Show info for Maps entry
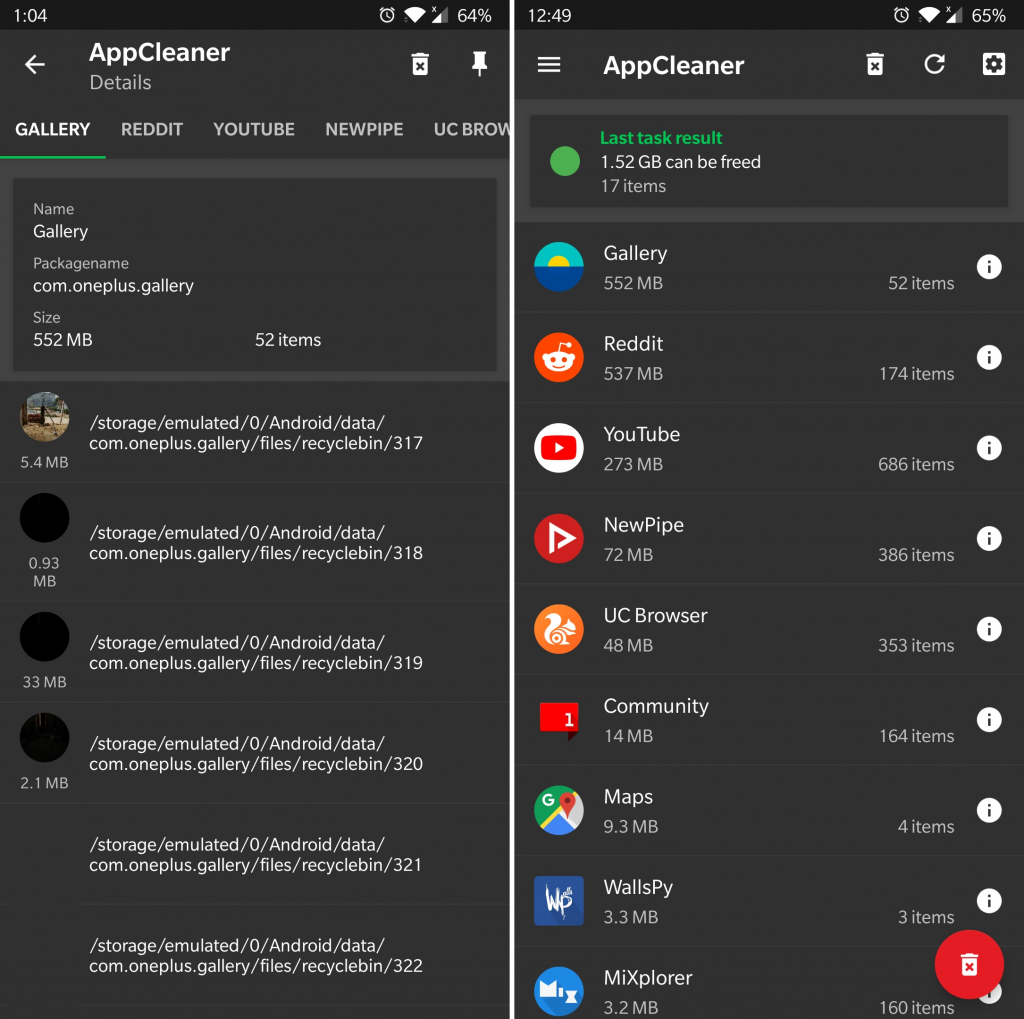This screenshot has width=1024, height=1019. click(989, 810)
